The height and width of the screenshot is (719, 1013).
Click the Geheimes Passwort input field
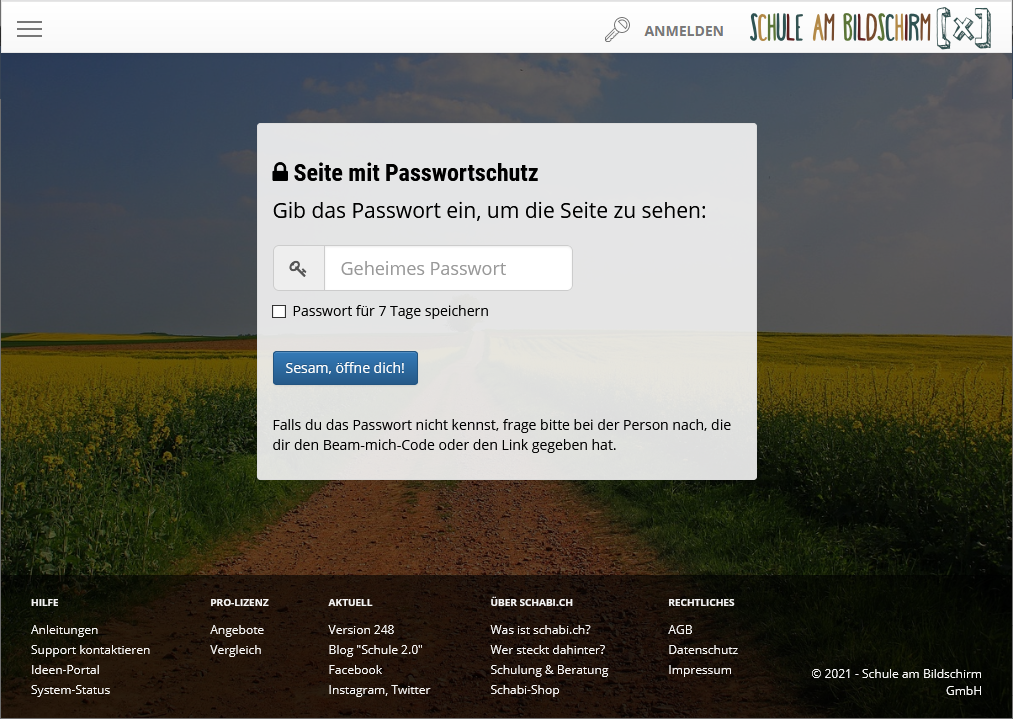[x=448, y=268]
